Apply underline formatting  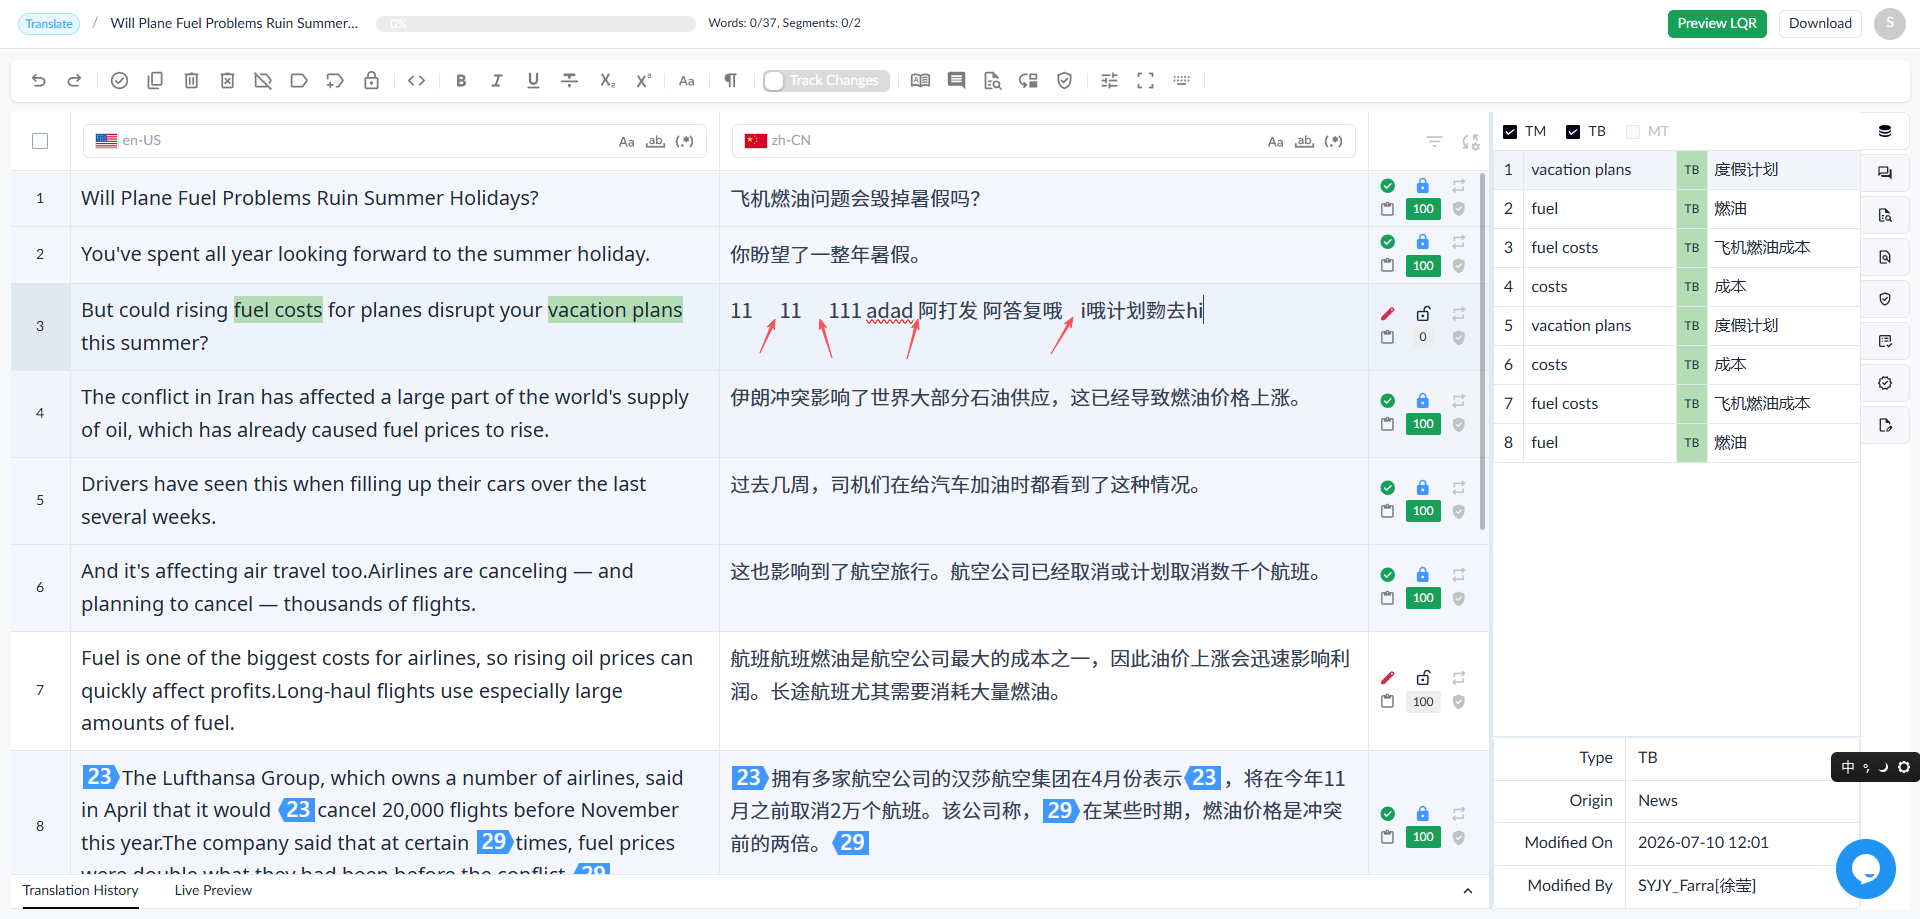click(533, 81)
